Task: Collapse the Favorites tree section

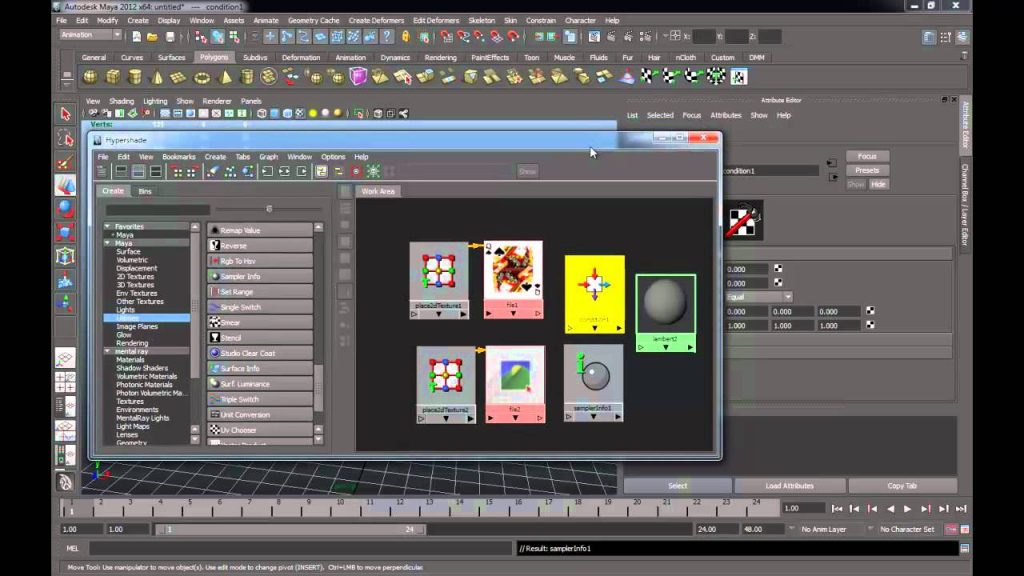Action: coord(108,226)
